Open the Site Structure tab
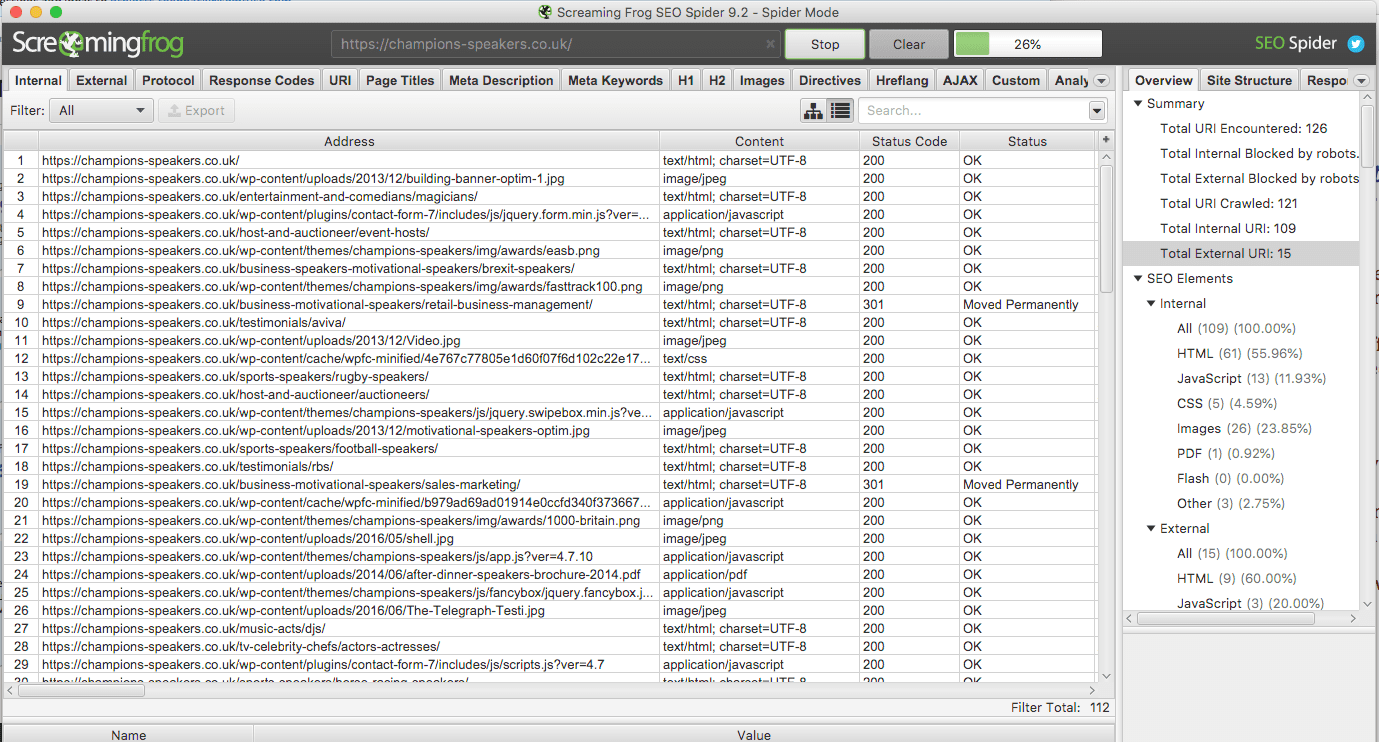Screen dimensions: 1379x742 1249,81
